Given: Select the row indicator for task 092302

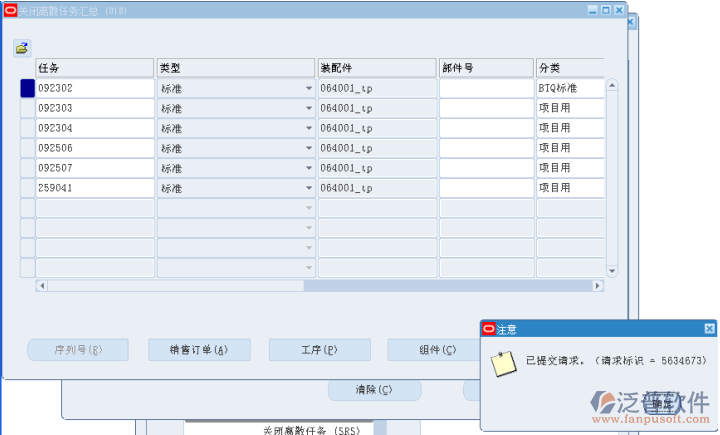Looking at the screenshot, I should [27, 88].
